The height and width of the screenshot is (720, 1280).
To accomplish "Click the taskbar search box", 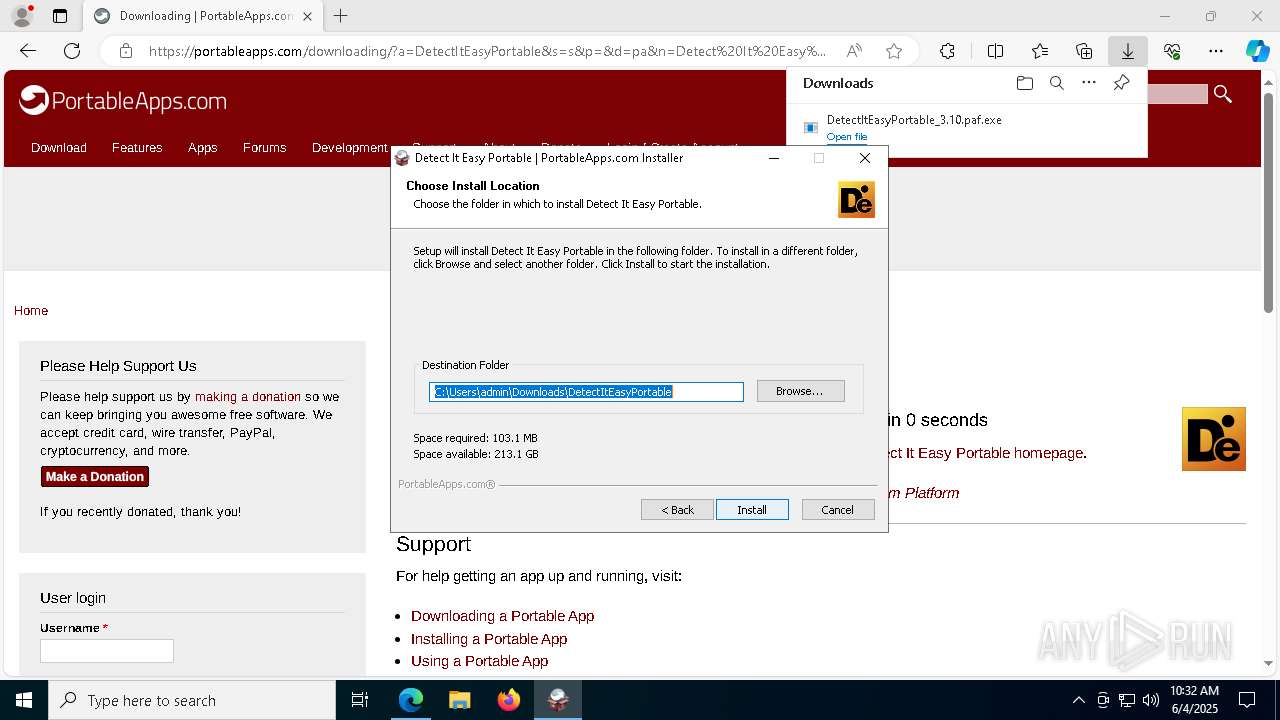I will 192,700.
